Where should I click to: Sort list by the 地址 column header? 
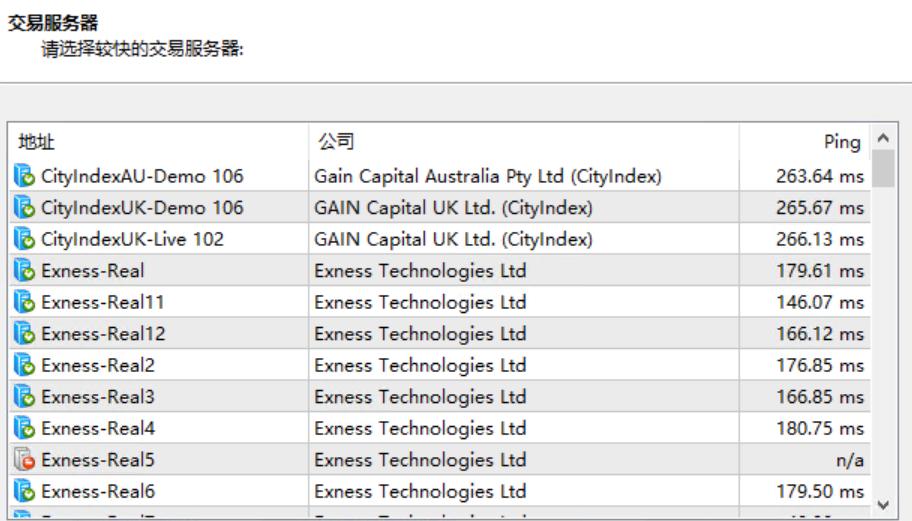coord(158,142)
